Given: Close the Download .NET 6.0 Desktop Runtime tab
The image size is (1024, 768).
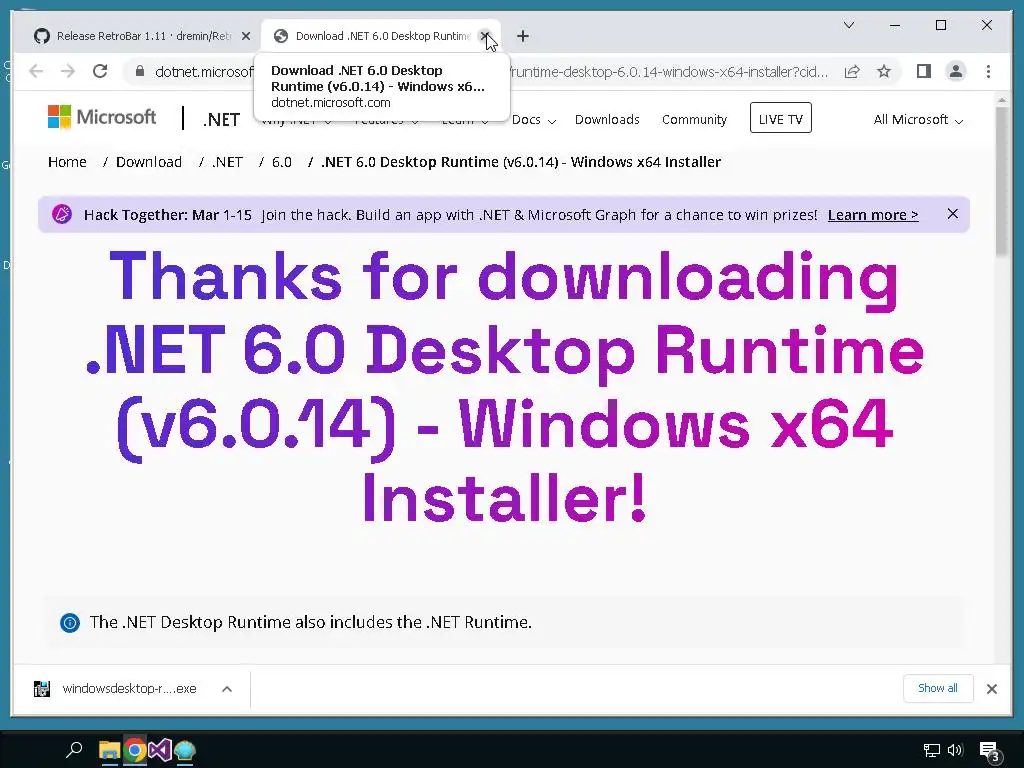Looking at the screenshot, I should coord(485,36).
